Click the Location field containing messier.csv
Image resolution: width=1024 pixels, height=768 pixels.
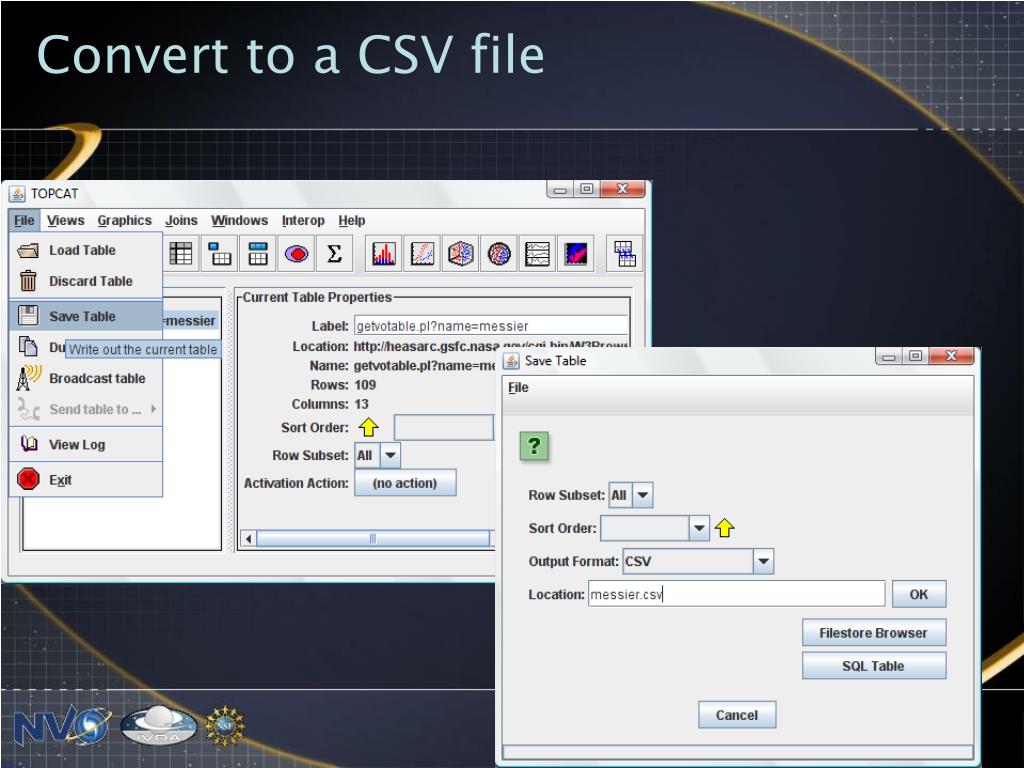click(737, 594)
